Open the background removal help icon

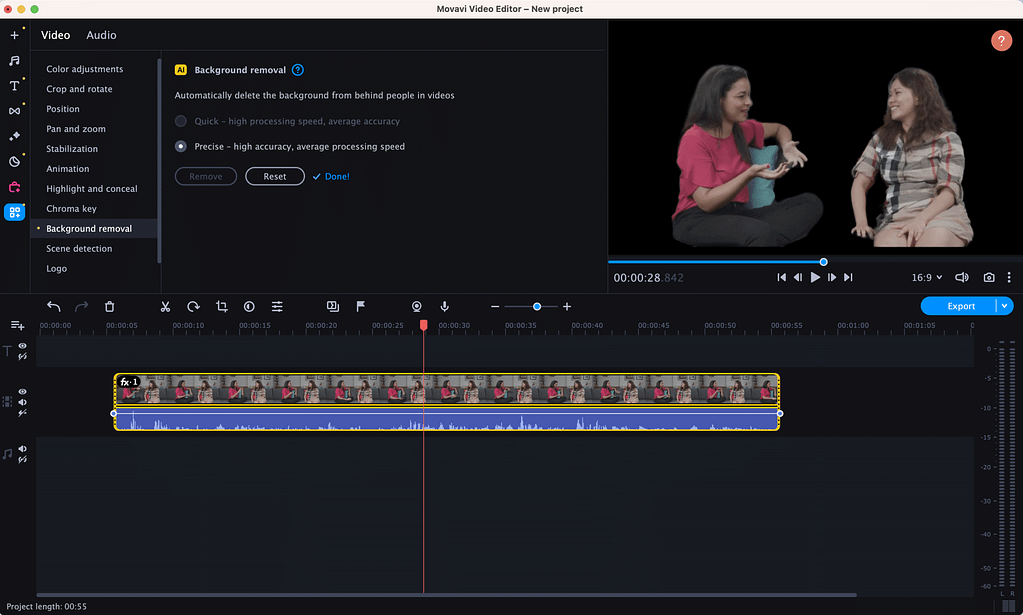point(297,70)
